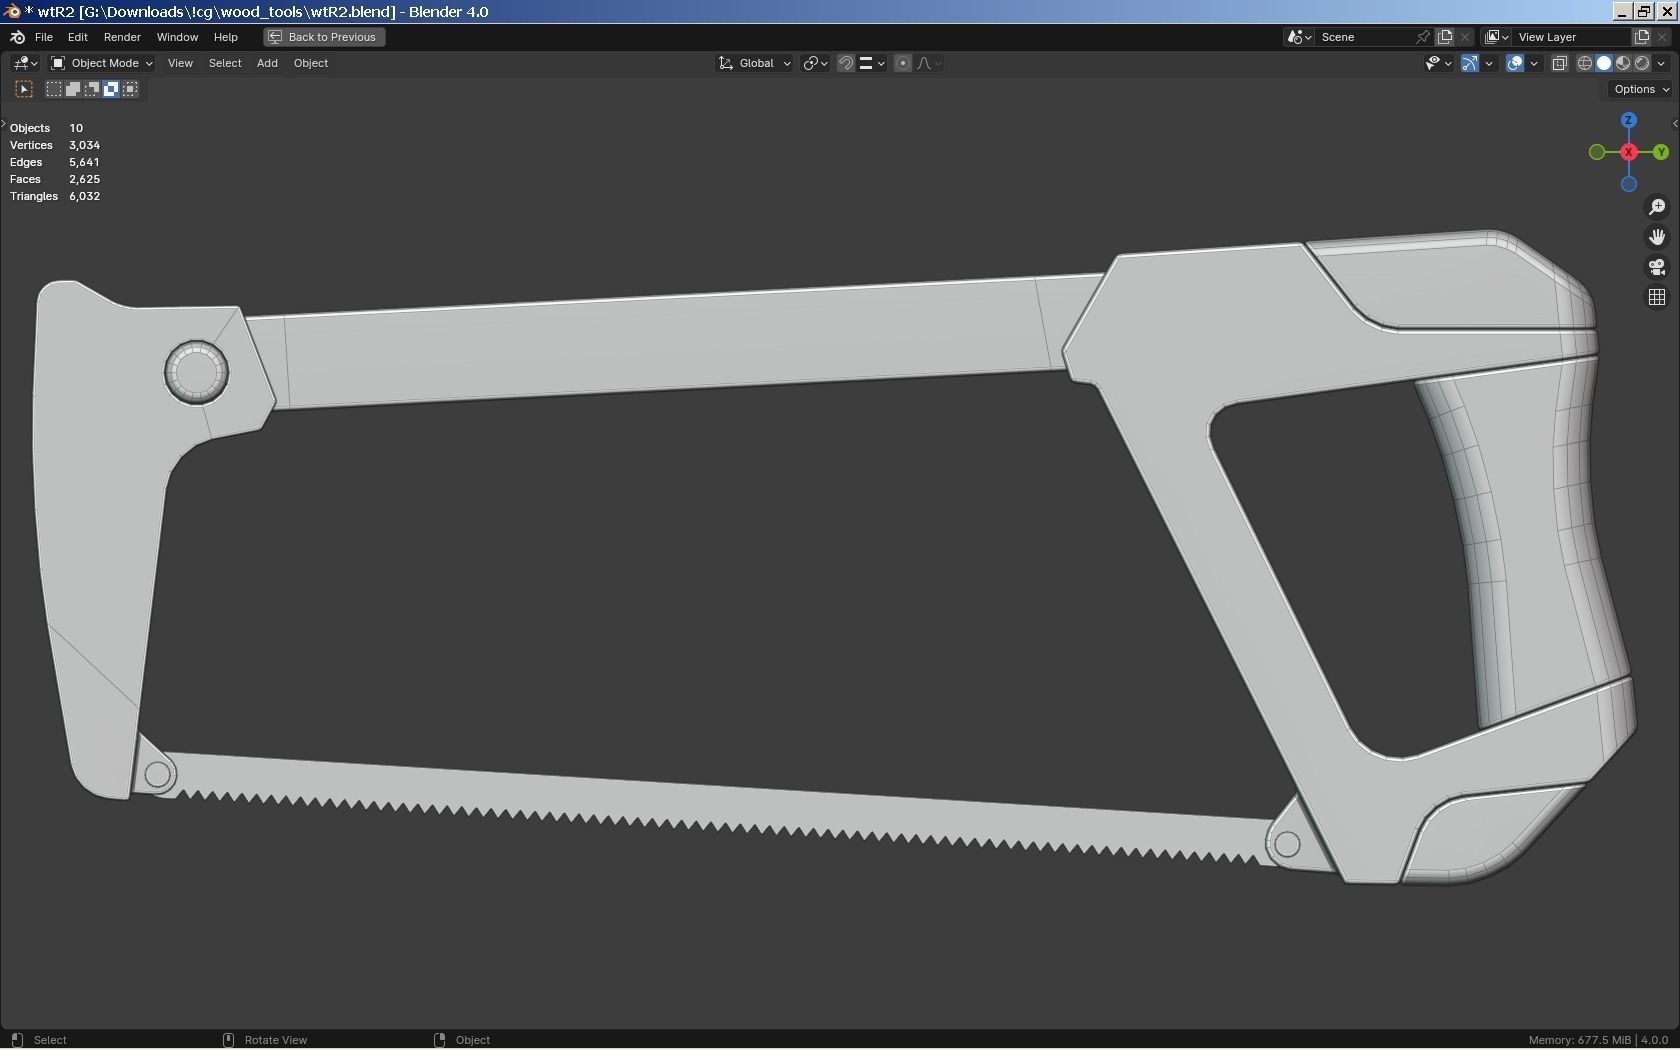Click the zoom view magnifier icon
This screenshot has height=1050, width=1680.
click(x=1657, y=207)
